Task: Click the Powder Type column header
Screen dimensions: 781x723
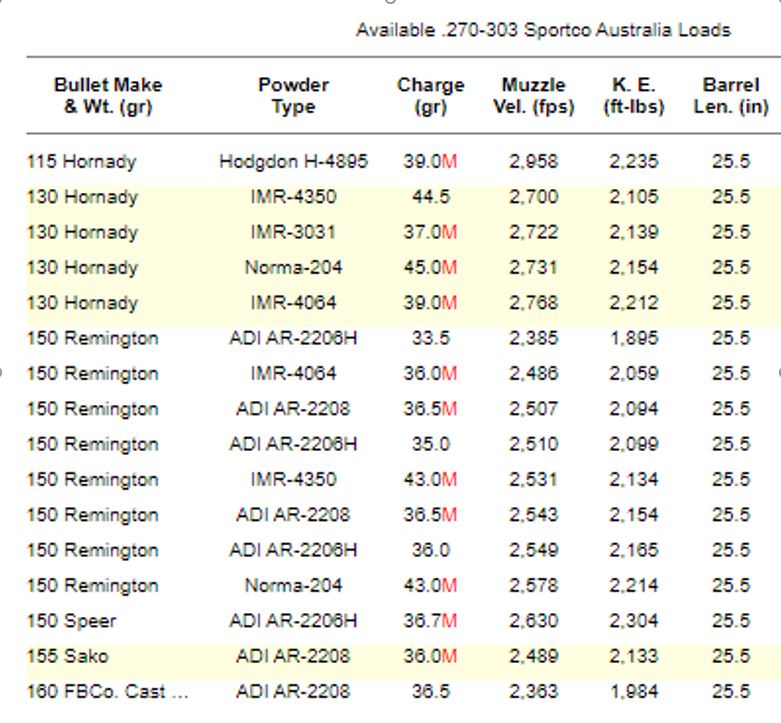Action: point(293,96)
